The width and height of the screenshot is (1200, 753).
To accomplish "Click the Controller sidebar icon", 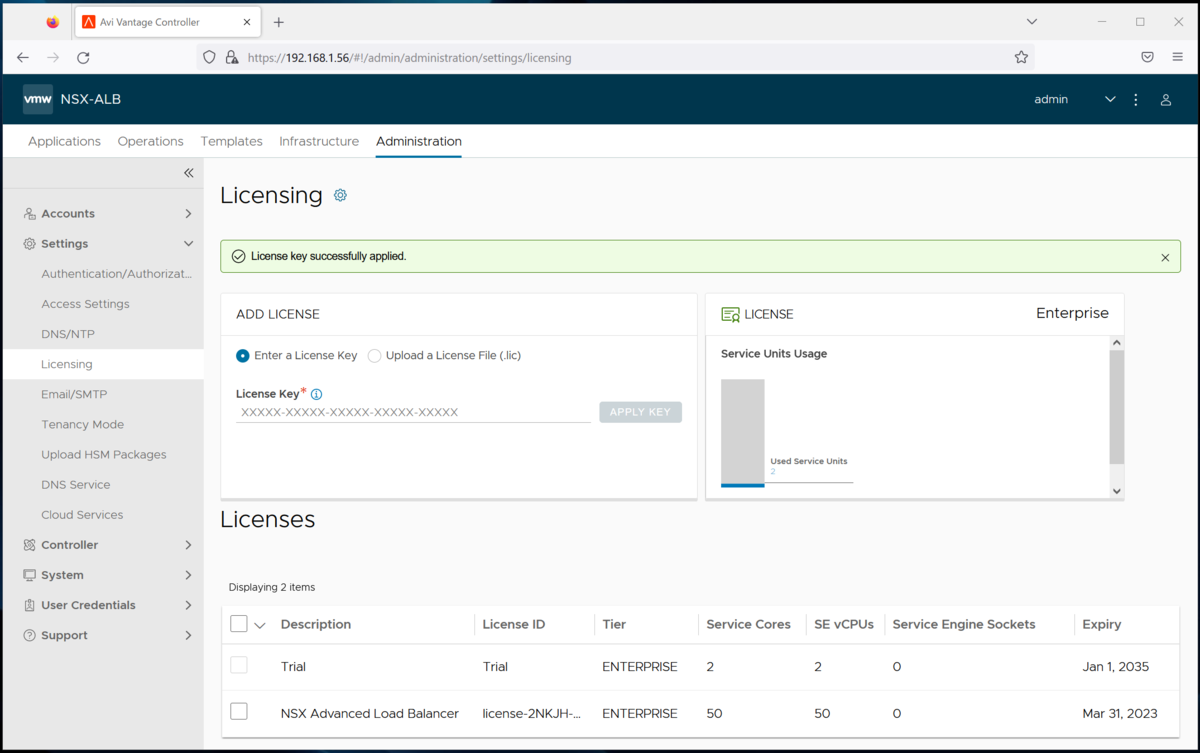I will click(x=29, y=545).
